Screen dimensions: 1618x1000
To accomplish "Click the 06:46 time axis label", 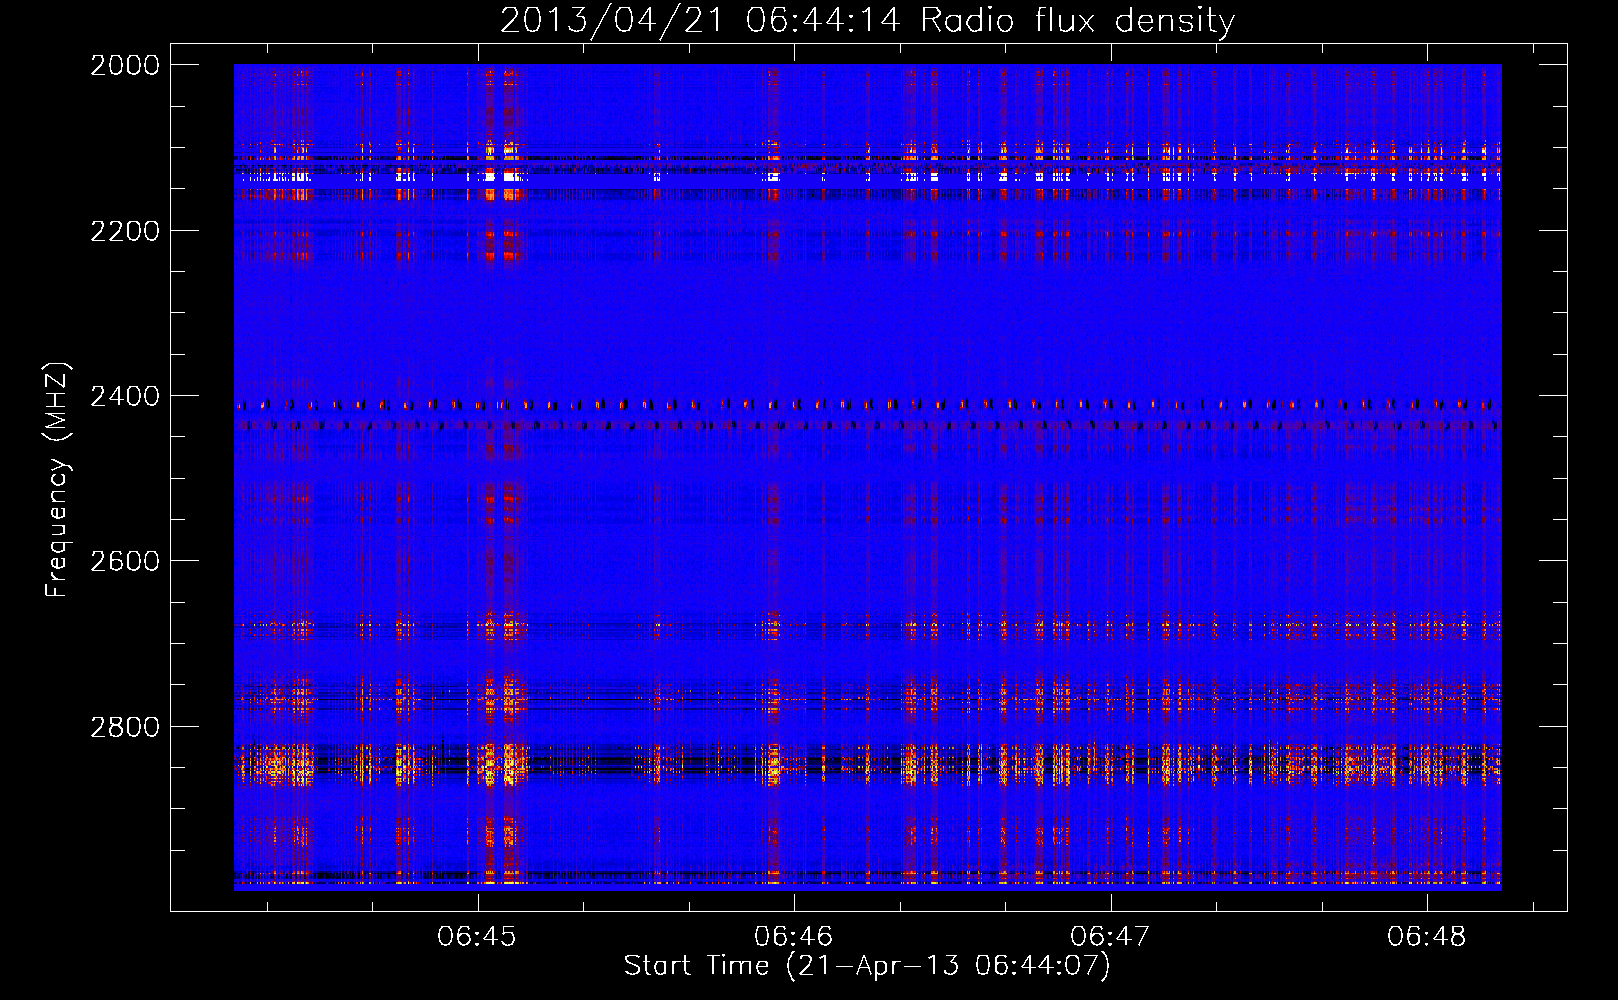I will 794,936.
